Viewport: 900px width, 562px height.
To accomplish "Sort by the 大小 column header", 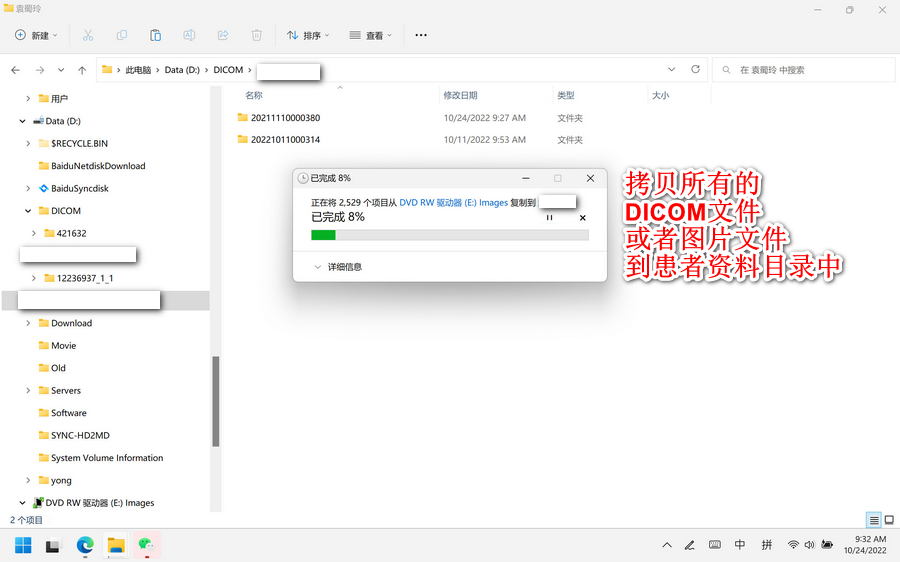I will [x=661, y=95].
